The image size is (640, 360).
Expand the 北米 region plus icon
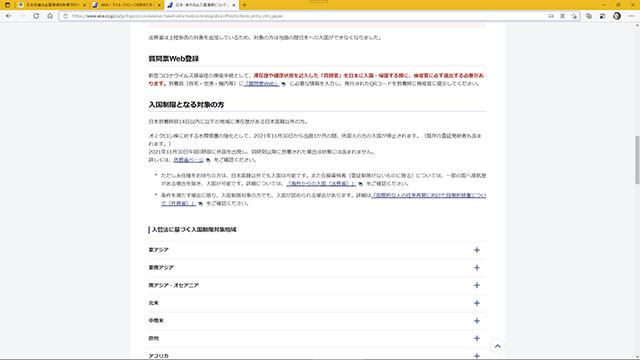coord(476,303)
